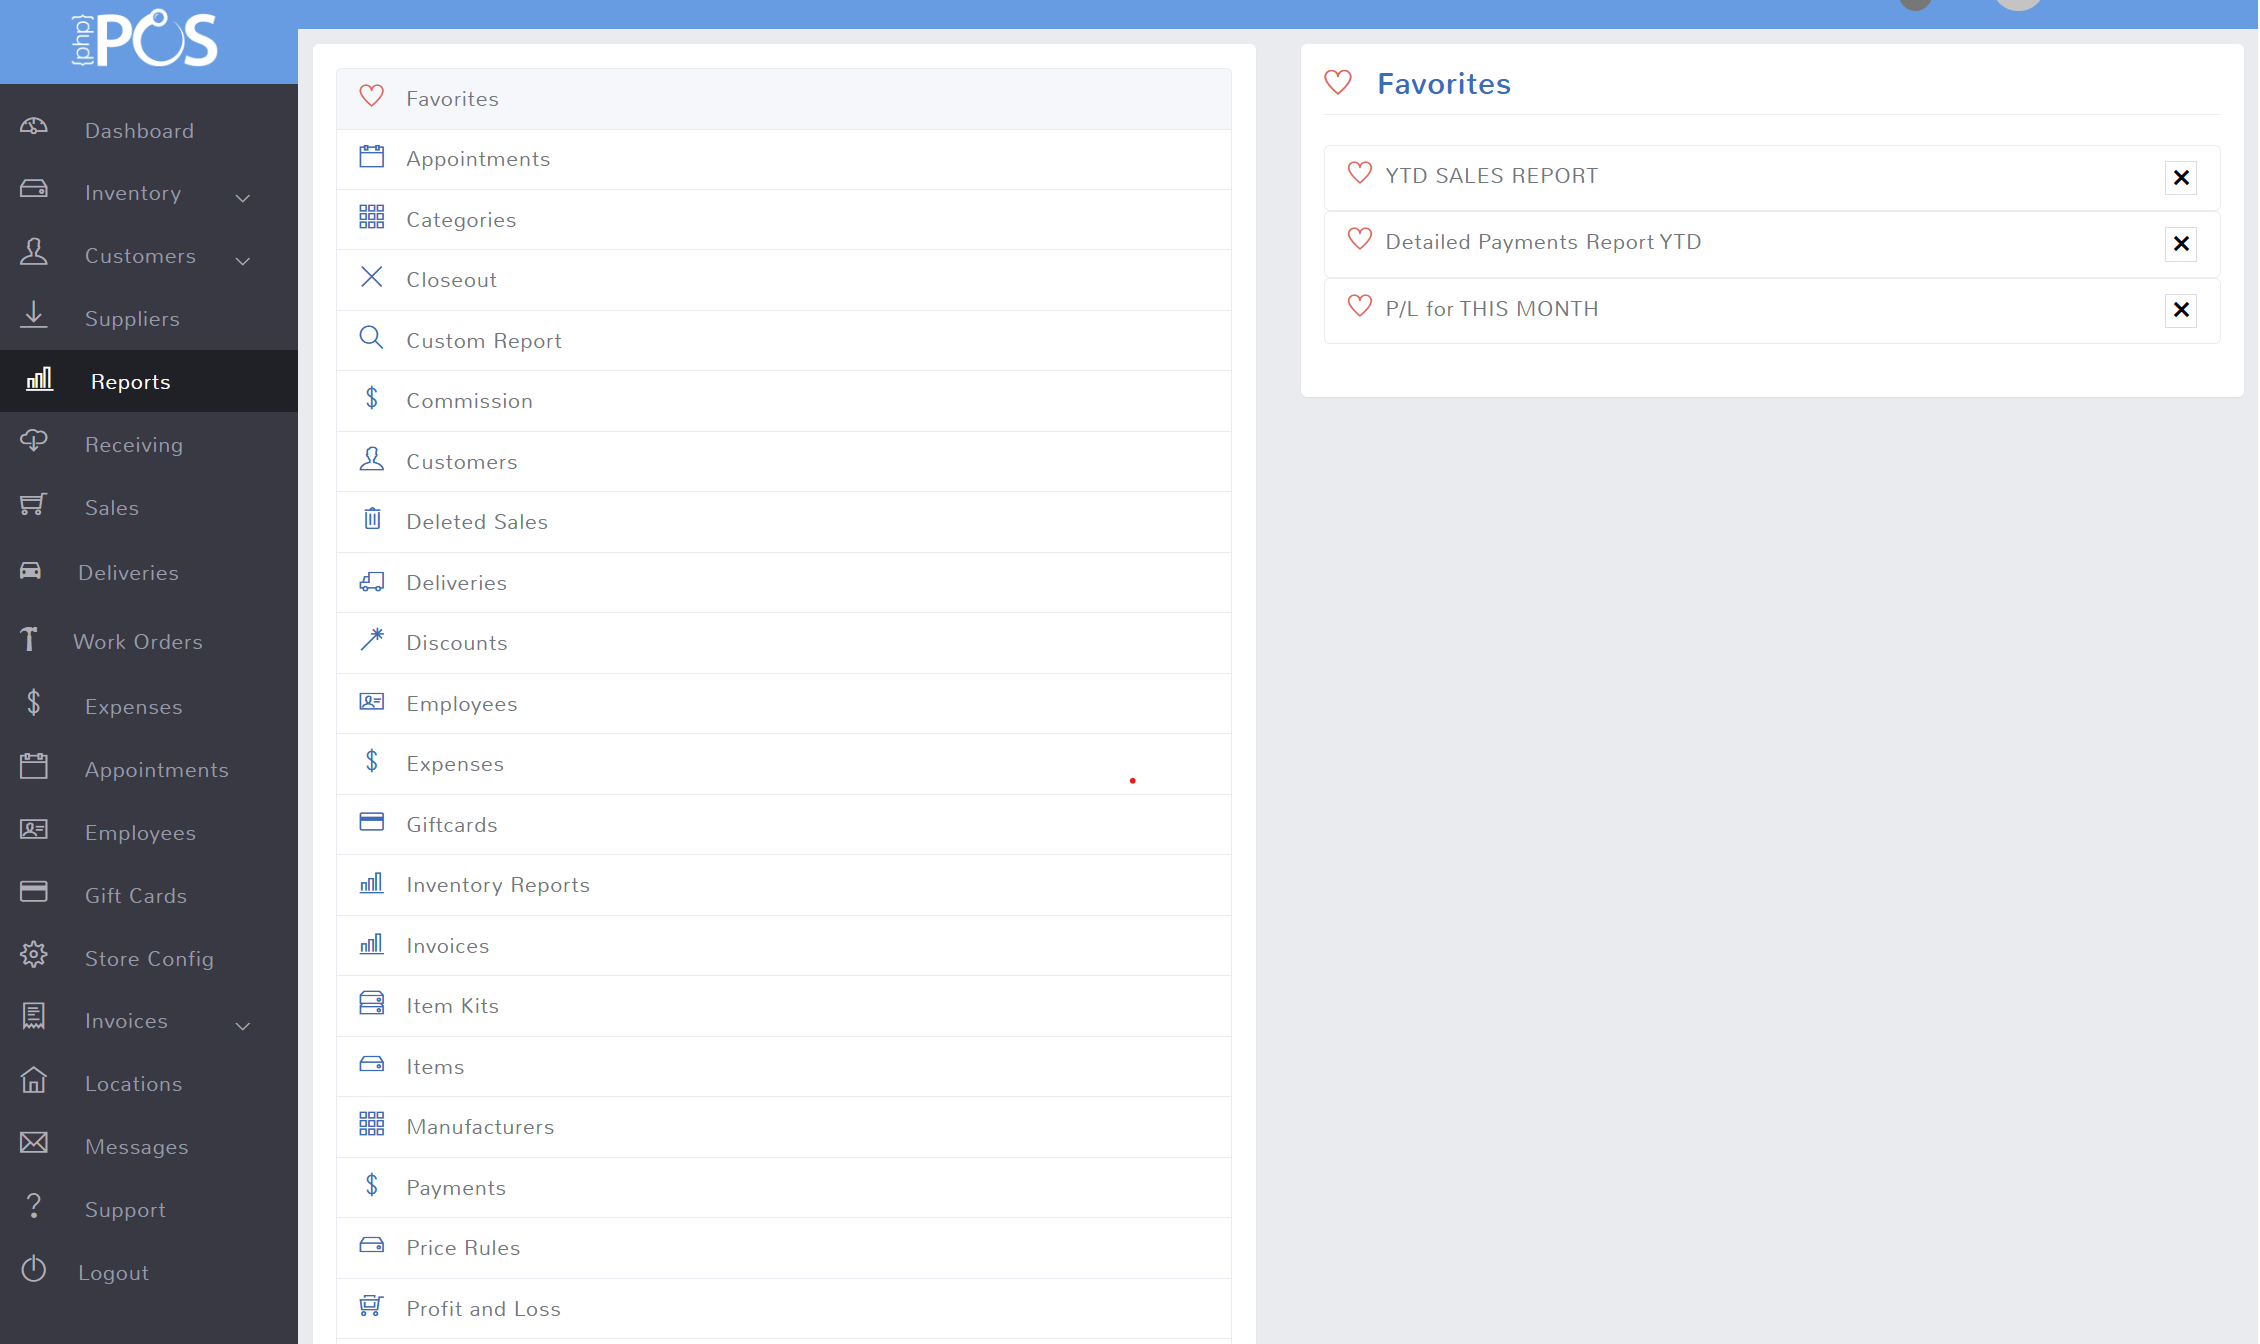Click the Receiving cloud download icon

click(34, 441)
